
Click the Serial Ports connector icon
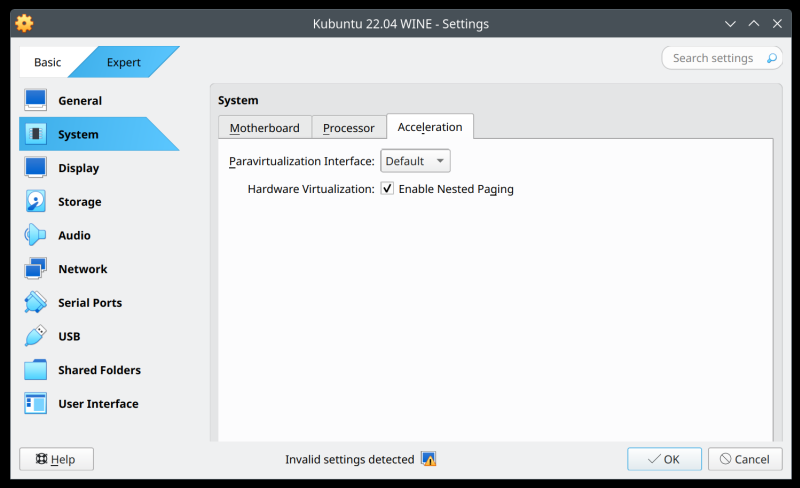[x=35, y=302]
